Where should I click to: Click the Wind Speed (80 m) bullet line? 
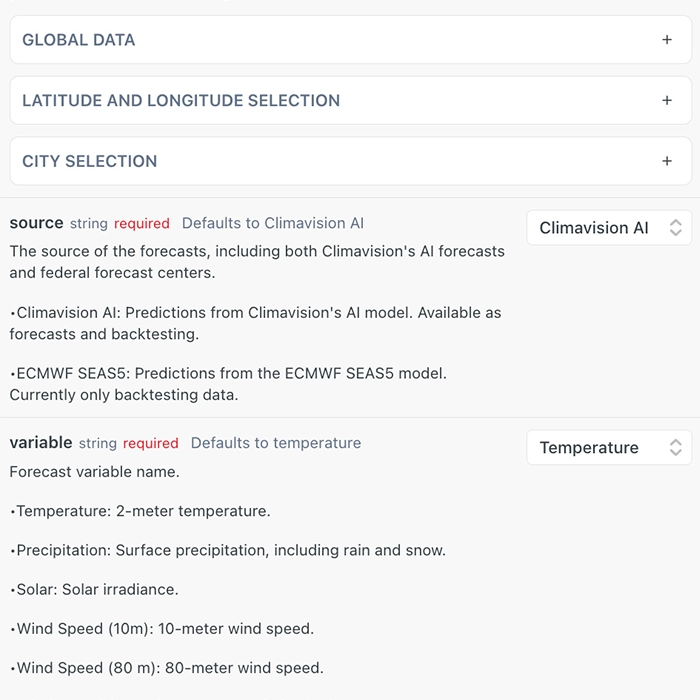click(x=168, y=668)
